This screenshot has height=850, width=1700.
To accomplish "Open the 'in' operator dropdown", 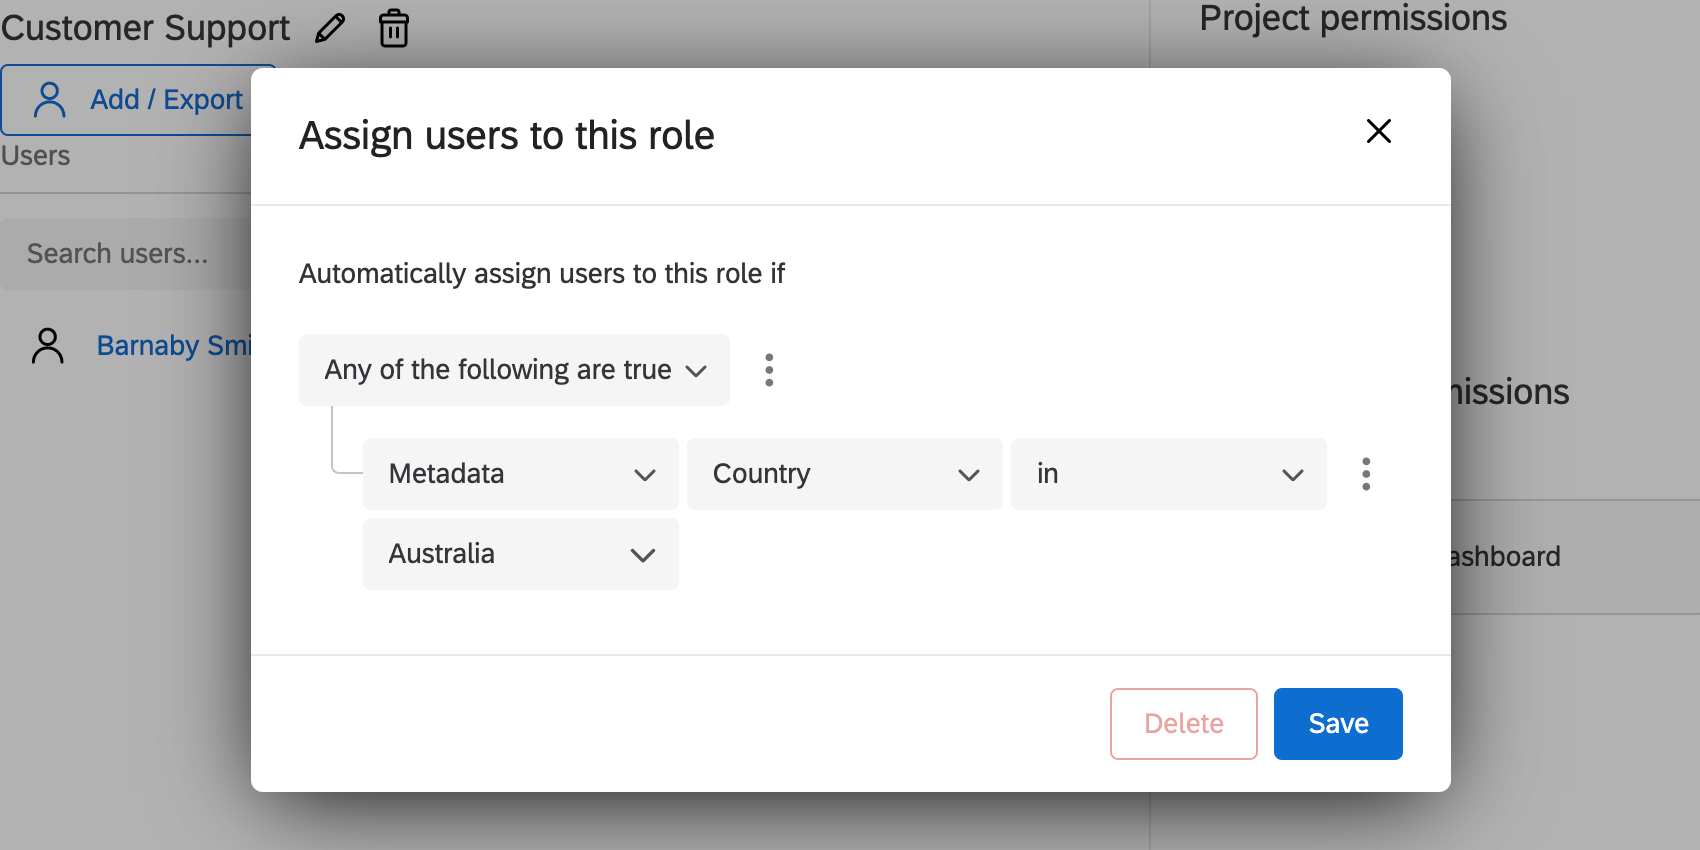I will coord(1168,474).
